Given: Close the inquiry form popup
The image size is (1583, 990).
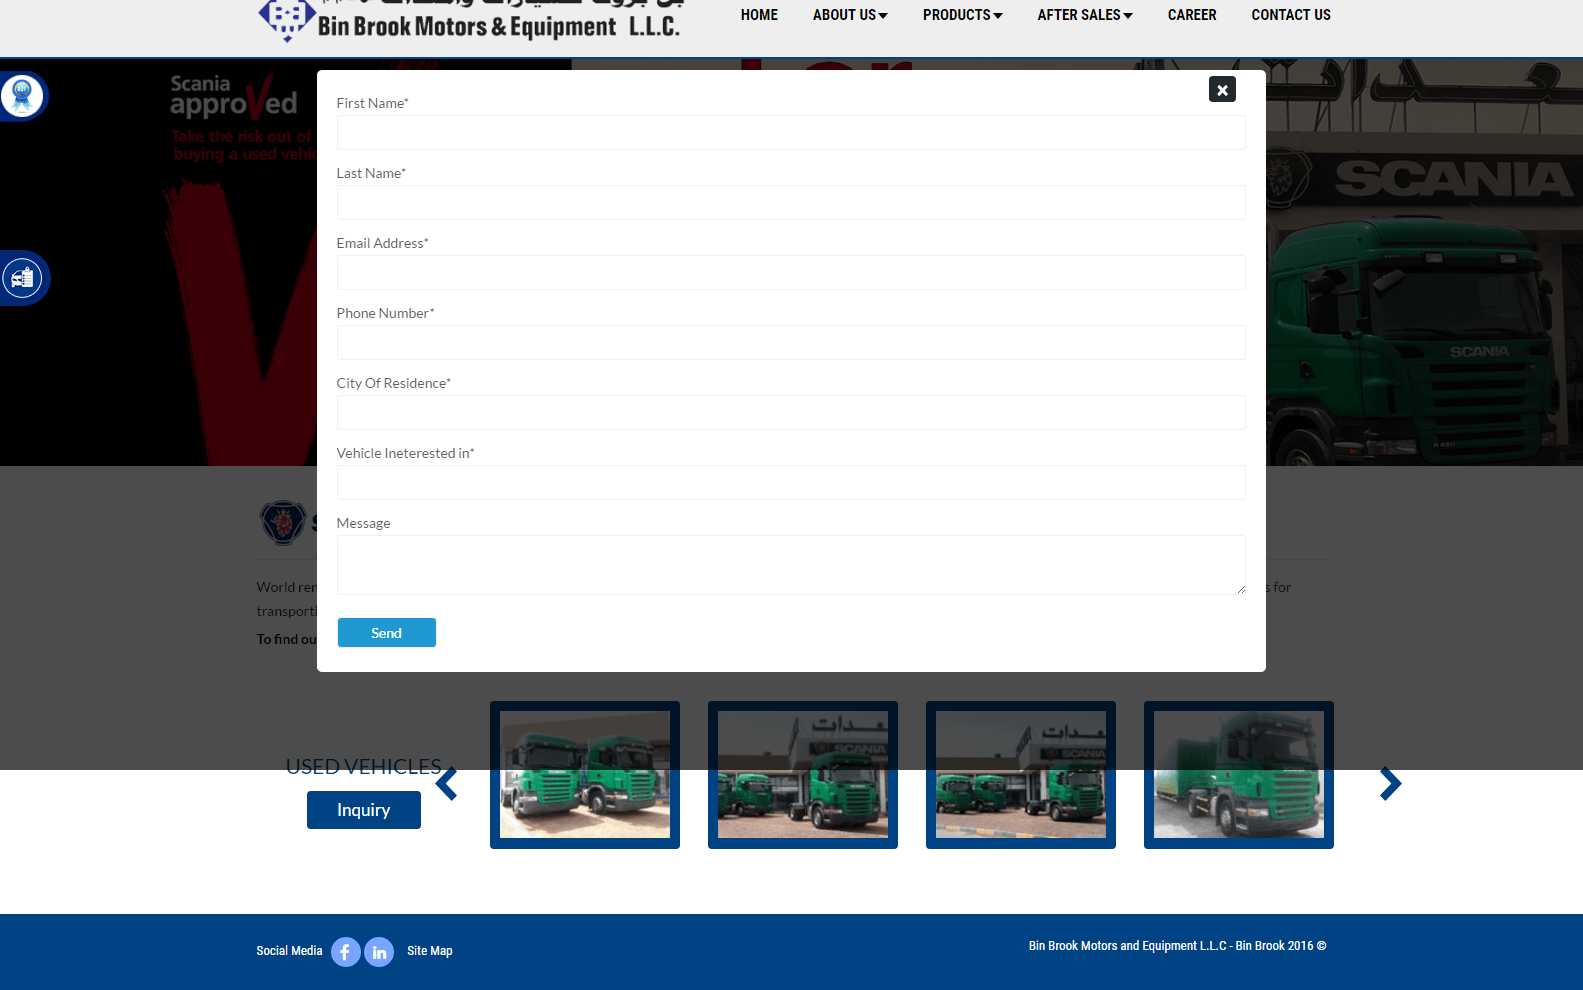Looking at the screenshot, I should [x=1222, y=90].
